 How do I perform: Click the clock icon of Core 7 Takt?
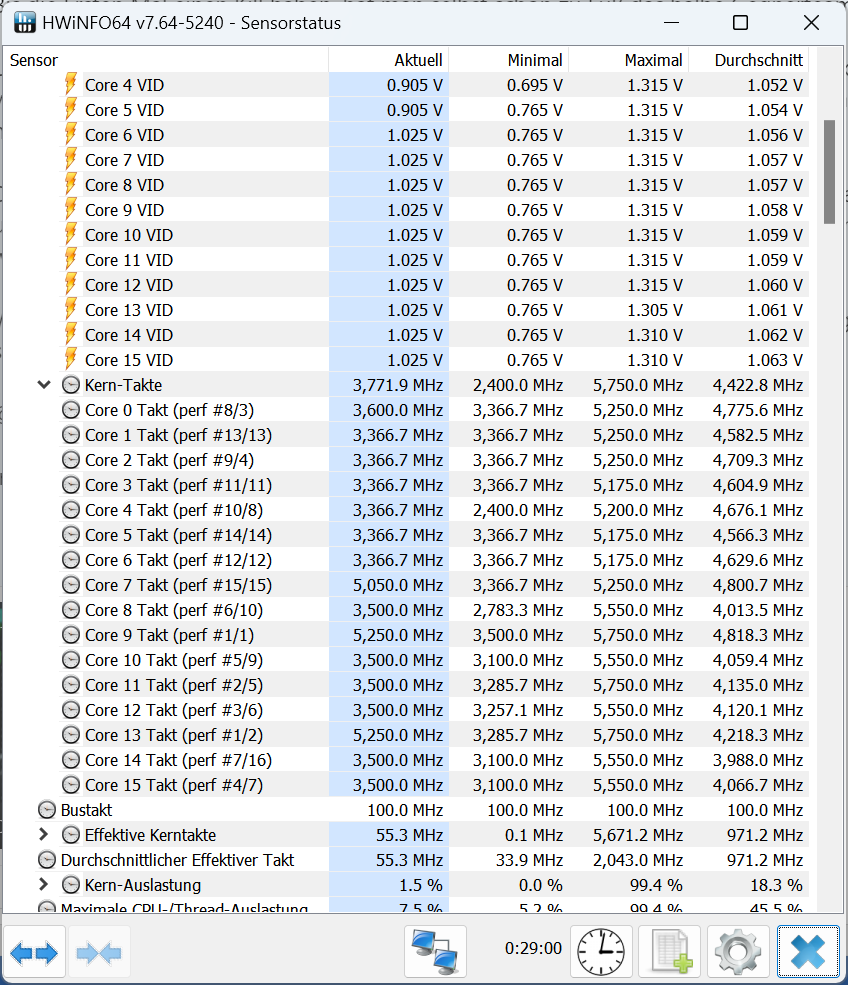[x=71, y=585]
